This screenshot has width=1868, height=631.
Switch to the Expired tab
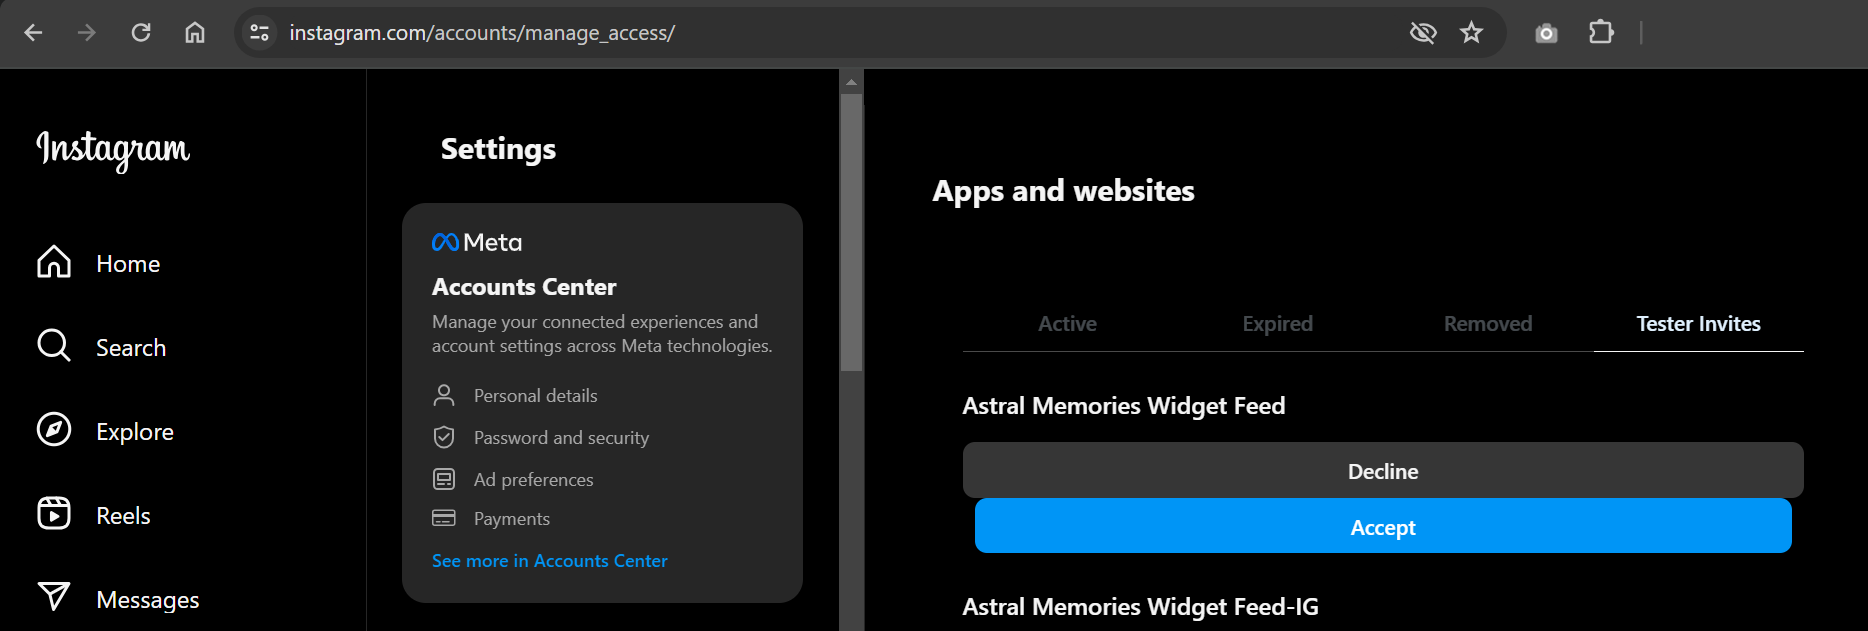coord(1277,324)
